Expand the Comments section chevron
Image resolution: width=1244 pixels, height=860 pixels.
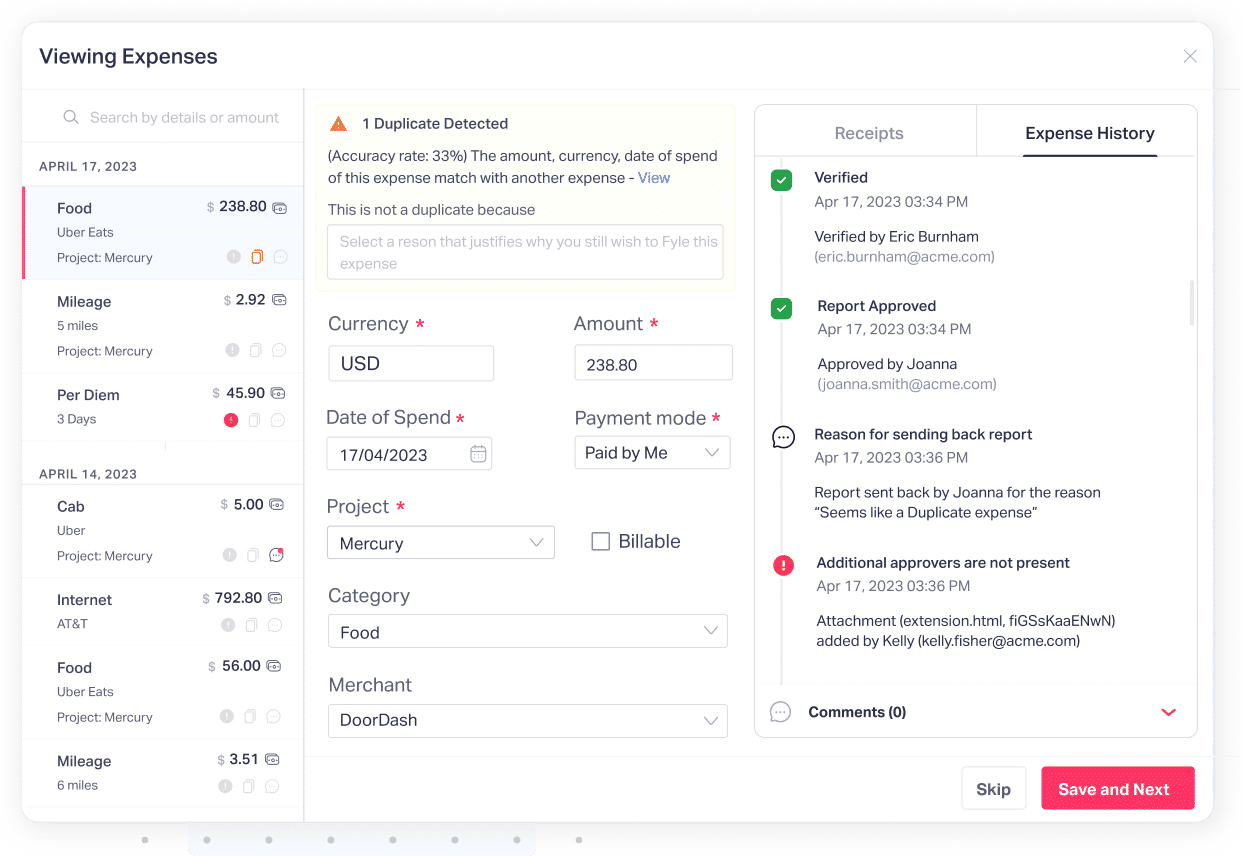pos(1168,712)
